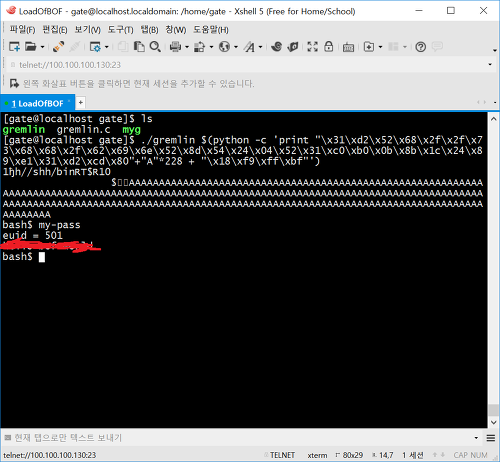Open the session Properties gear icon

tap(95, 47)
